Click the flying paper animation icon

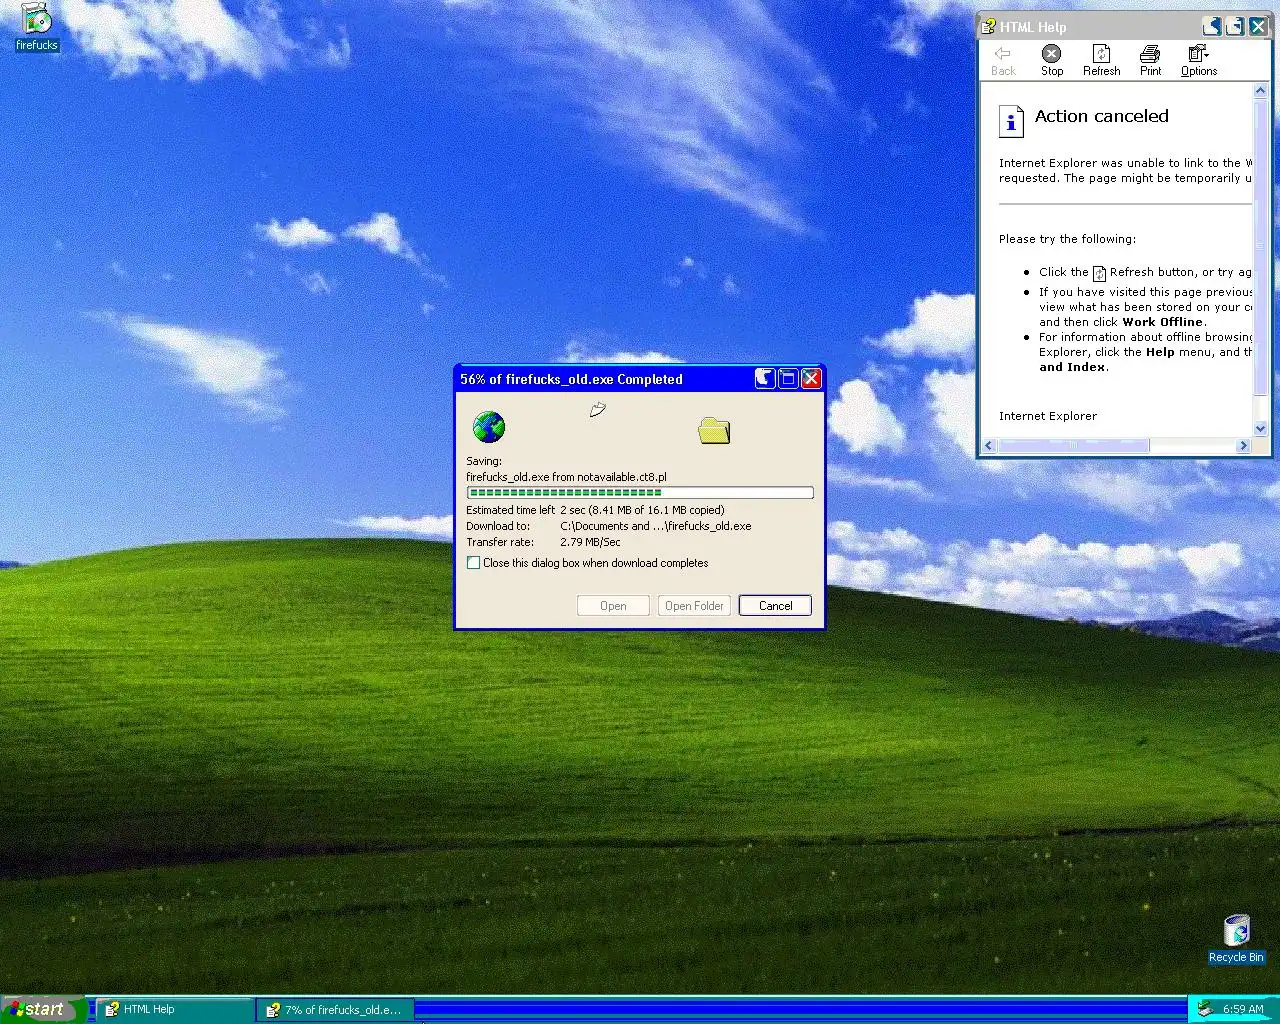point(598,409)
